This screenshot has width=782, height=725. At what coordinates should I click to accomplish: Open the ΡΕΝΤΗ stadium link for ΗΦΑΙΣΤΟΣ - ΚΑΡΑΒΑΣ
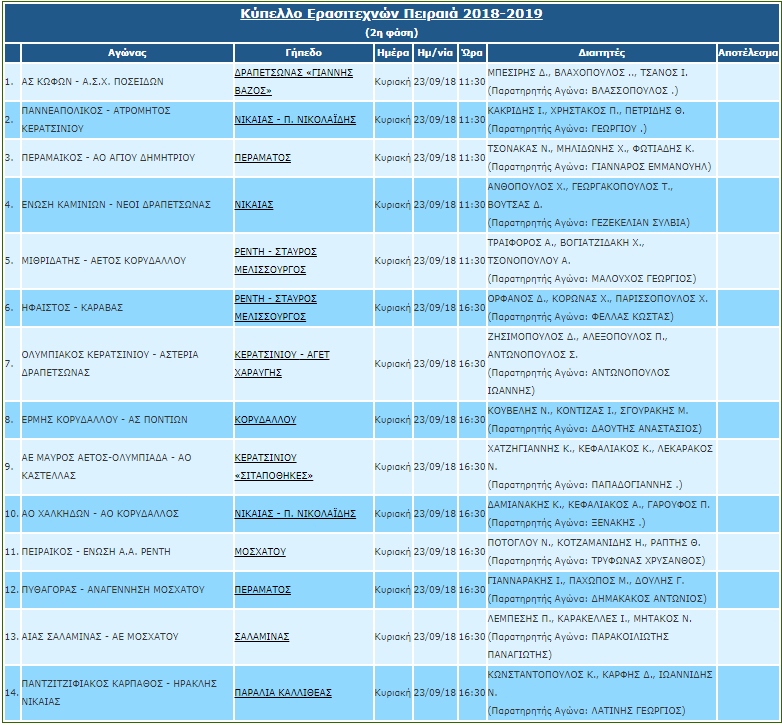275,299
